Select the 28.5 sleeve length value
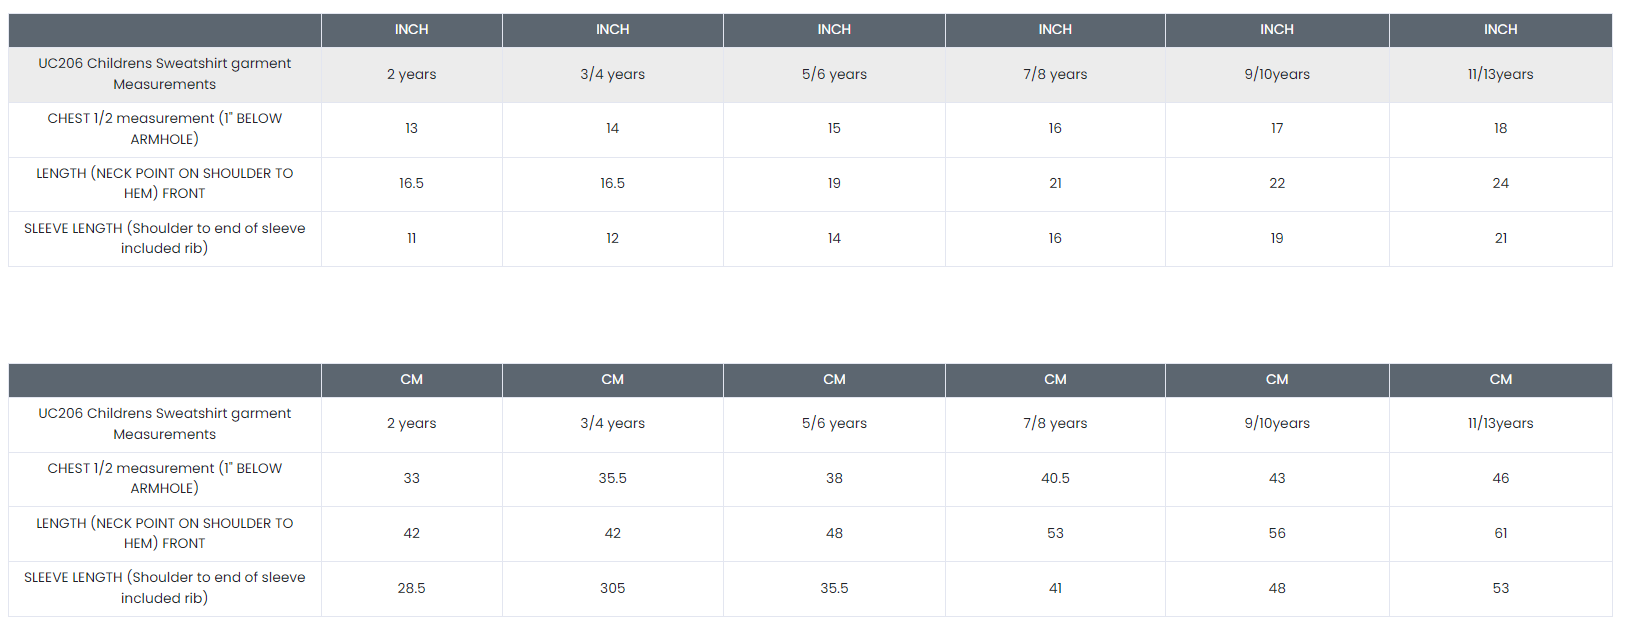Image resolution: width=1627 pixels, height=635 pixels. pyautogui.click(x=411, y=588)
